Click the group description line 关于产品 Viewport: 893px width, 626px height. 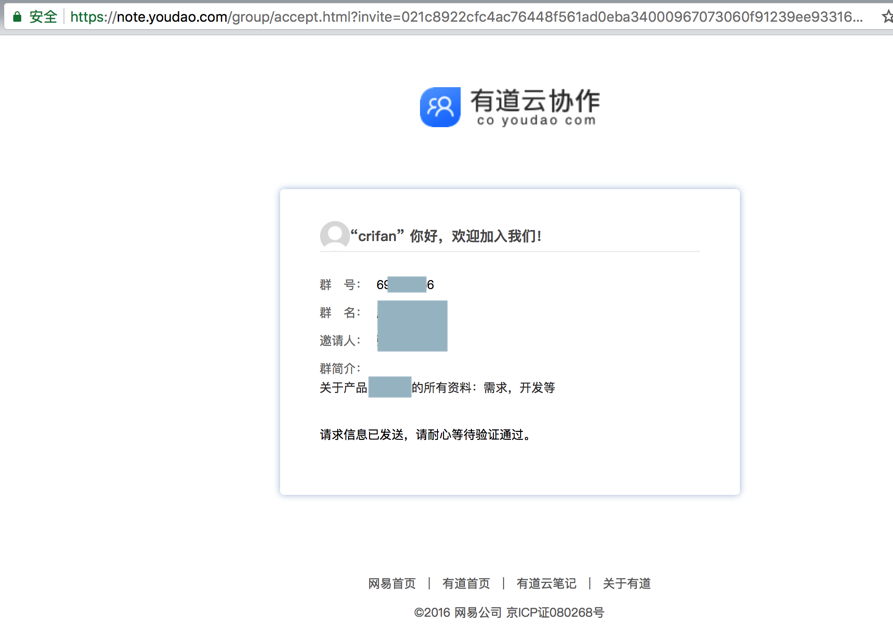pos(437,387)
